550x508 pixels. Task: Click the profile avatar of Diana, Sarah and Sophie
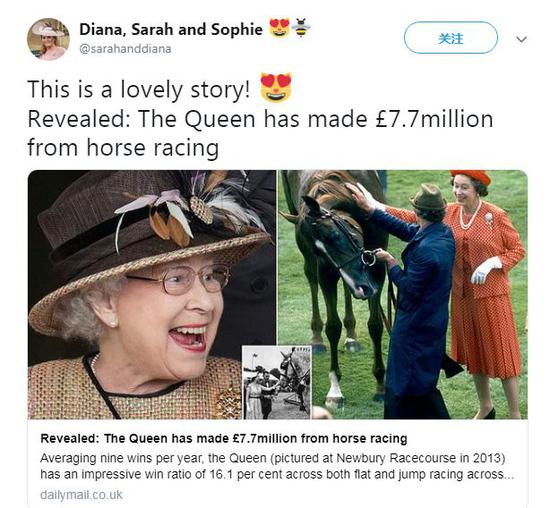(x=48, y=39)
